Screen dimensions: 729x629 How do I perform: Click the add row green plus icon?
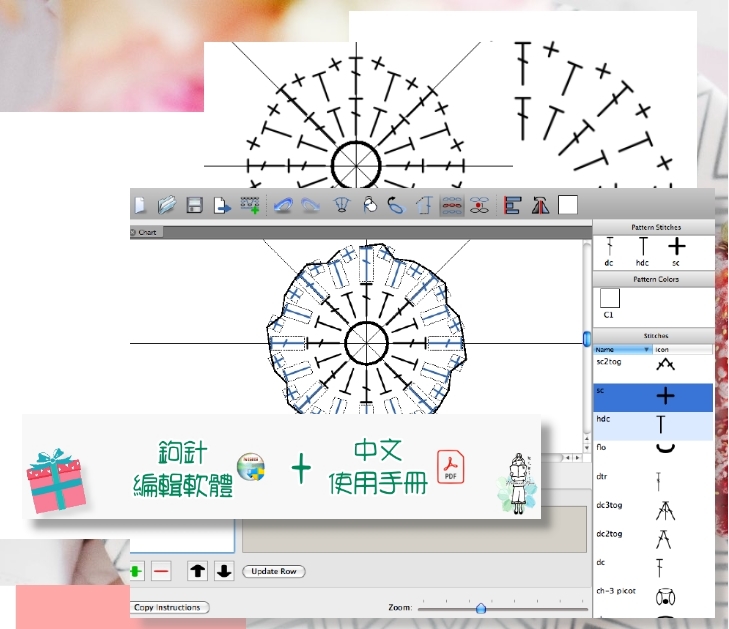coord(135,571)
